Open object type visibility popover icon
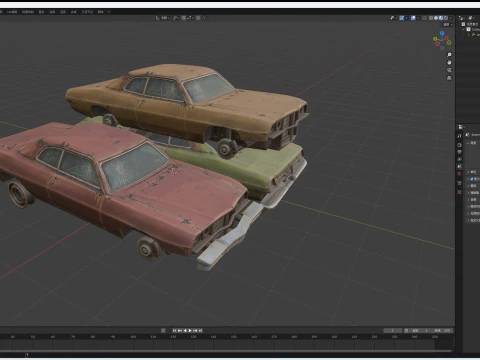Image resolution: width=480 pixels, height=360 pixels. pos(393,18)
